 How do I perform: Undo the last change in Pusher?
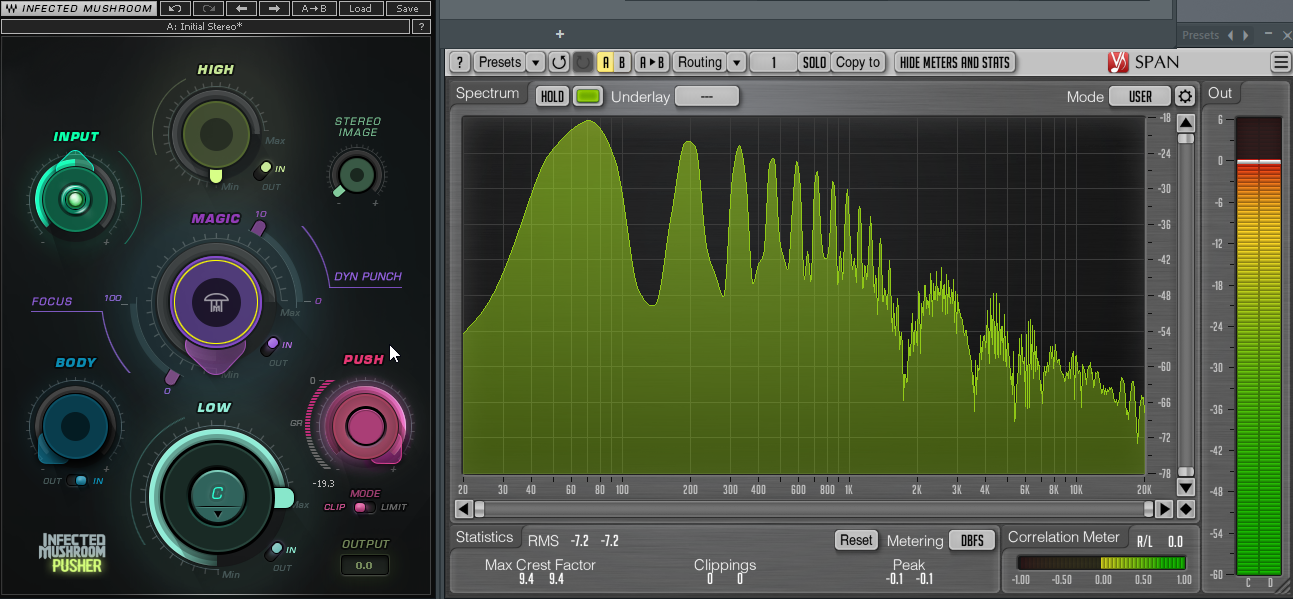(x=174, y=9)
